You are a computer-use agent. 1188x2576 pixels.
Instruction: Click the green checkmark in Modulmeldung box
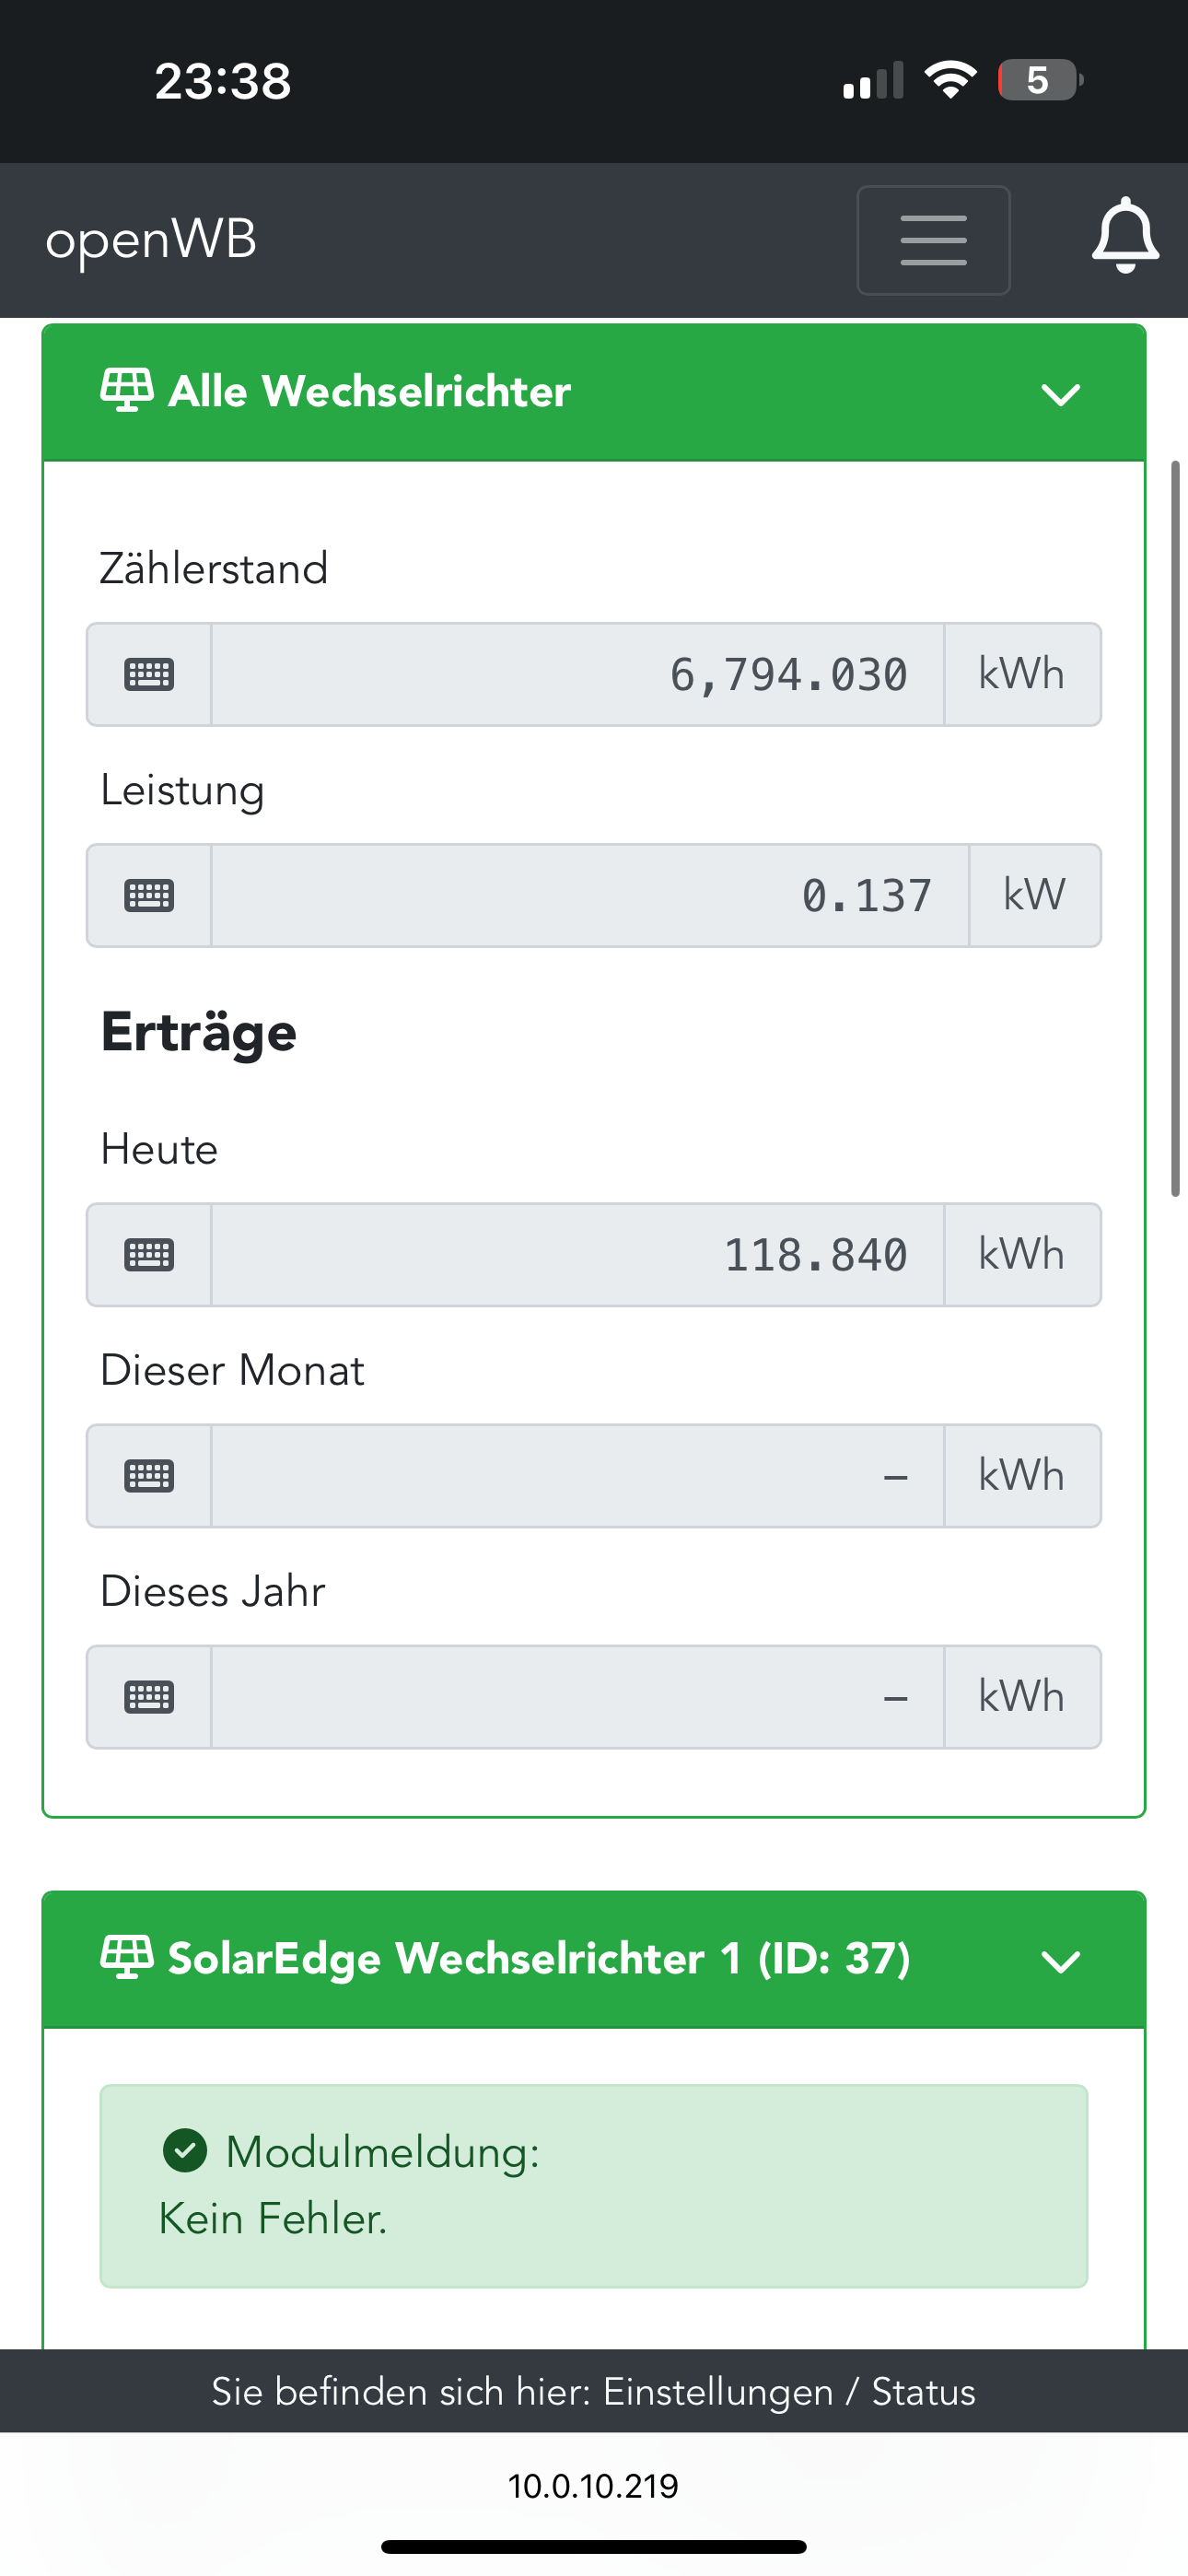pyautogui.click(x=185, y=2151)
